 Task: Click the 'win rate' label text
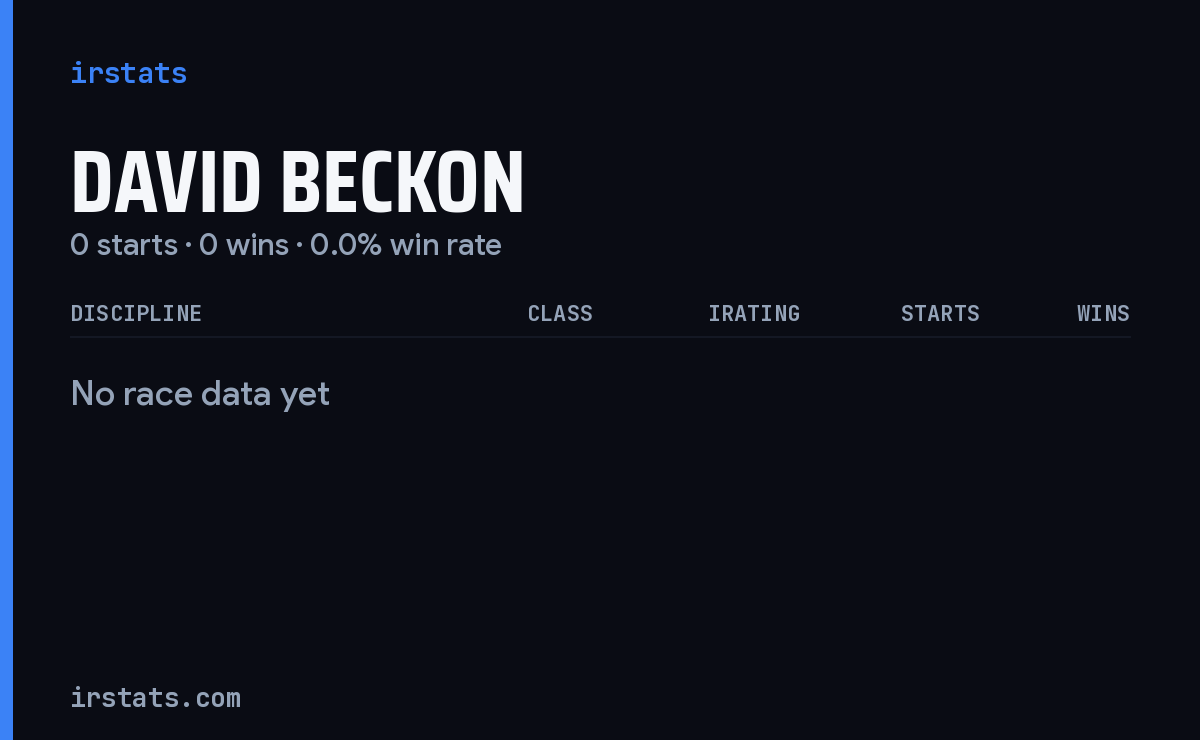(x=446, y=245)
